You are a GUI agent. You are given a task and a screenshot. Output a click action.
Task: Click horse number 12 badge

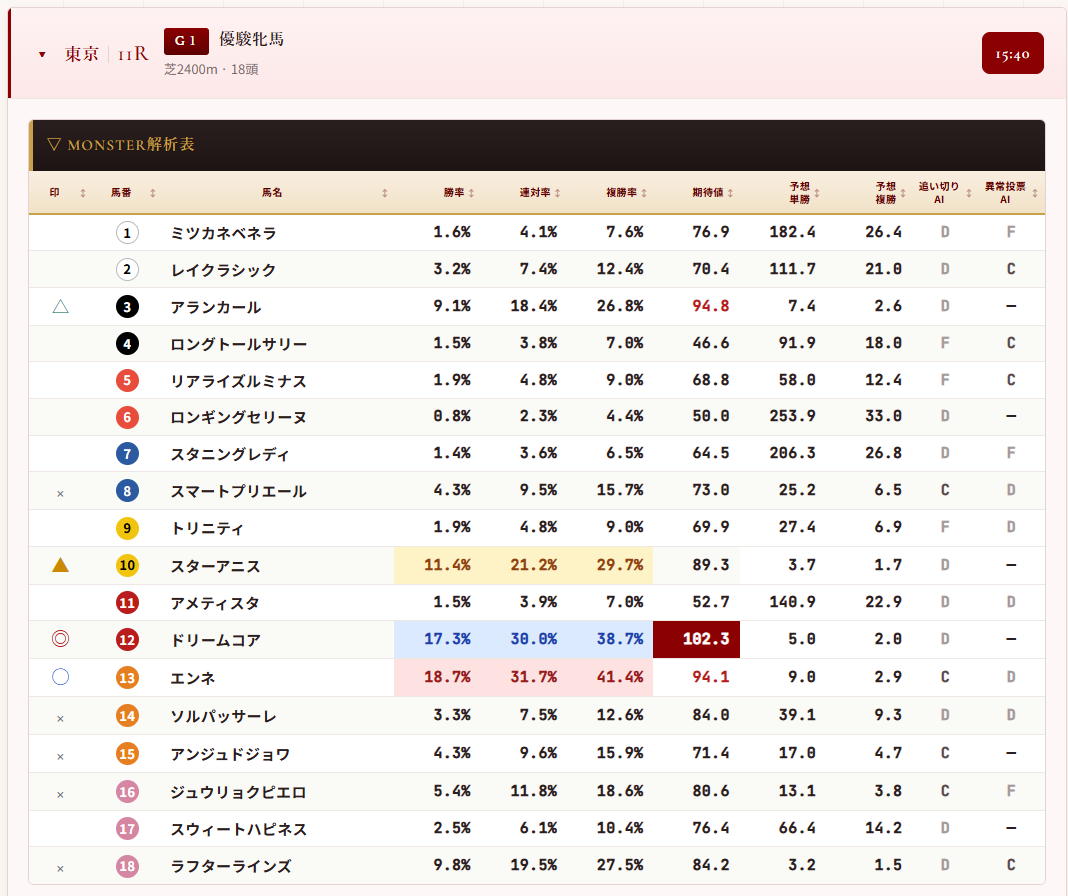coord(127,640)
